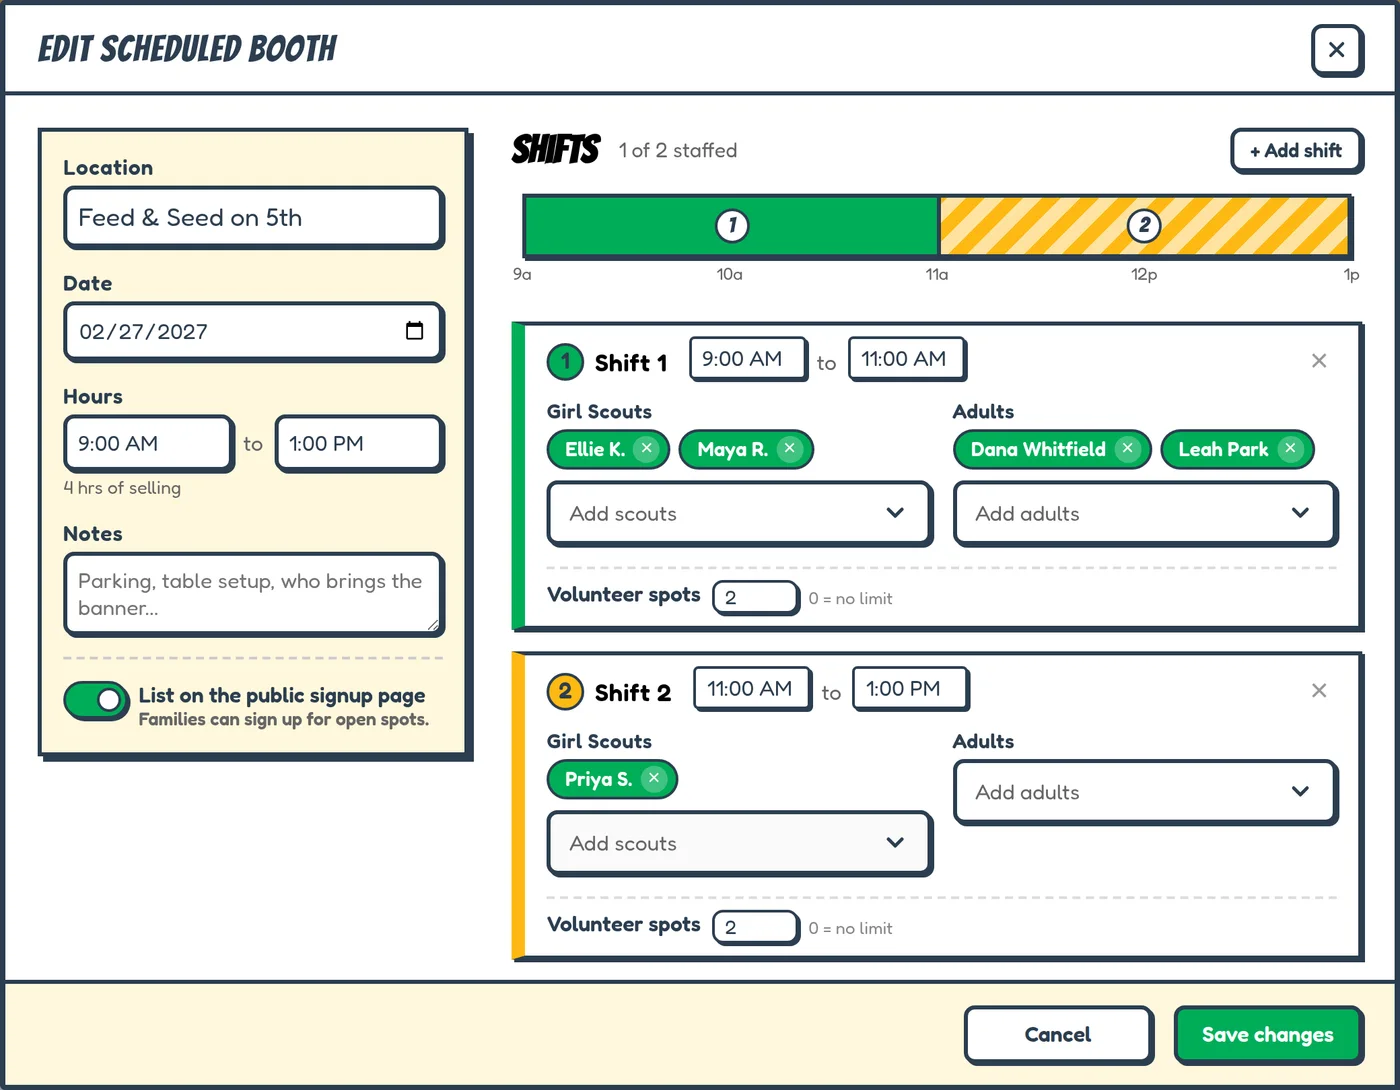
Task: Click the '1 of 2 staffed' text
Action: [x=678, y=151]
